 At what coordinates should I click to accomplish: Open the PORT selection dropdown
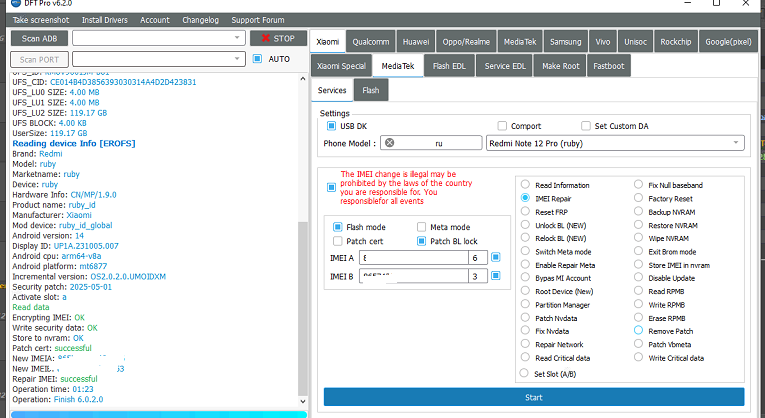pyautogui.click(x=159, y=59)
